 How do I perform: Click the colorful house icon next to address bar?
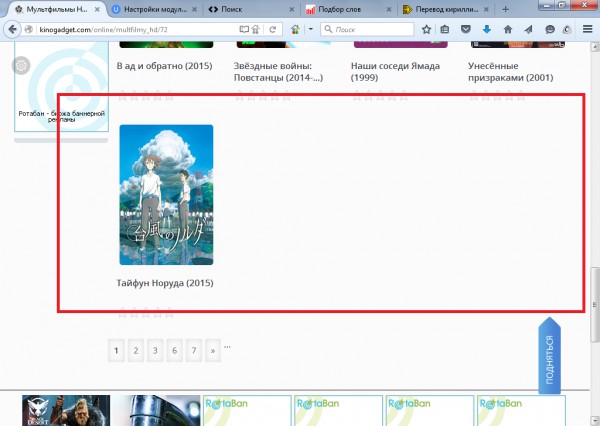tap(295, 29)
